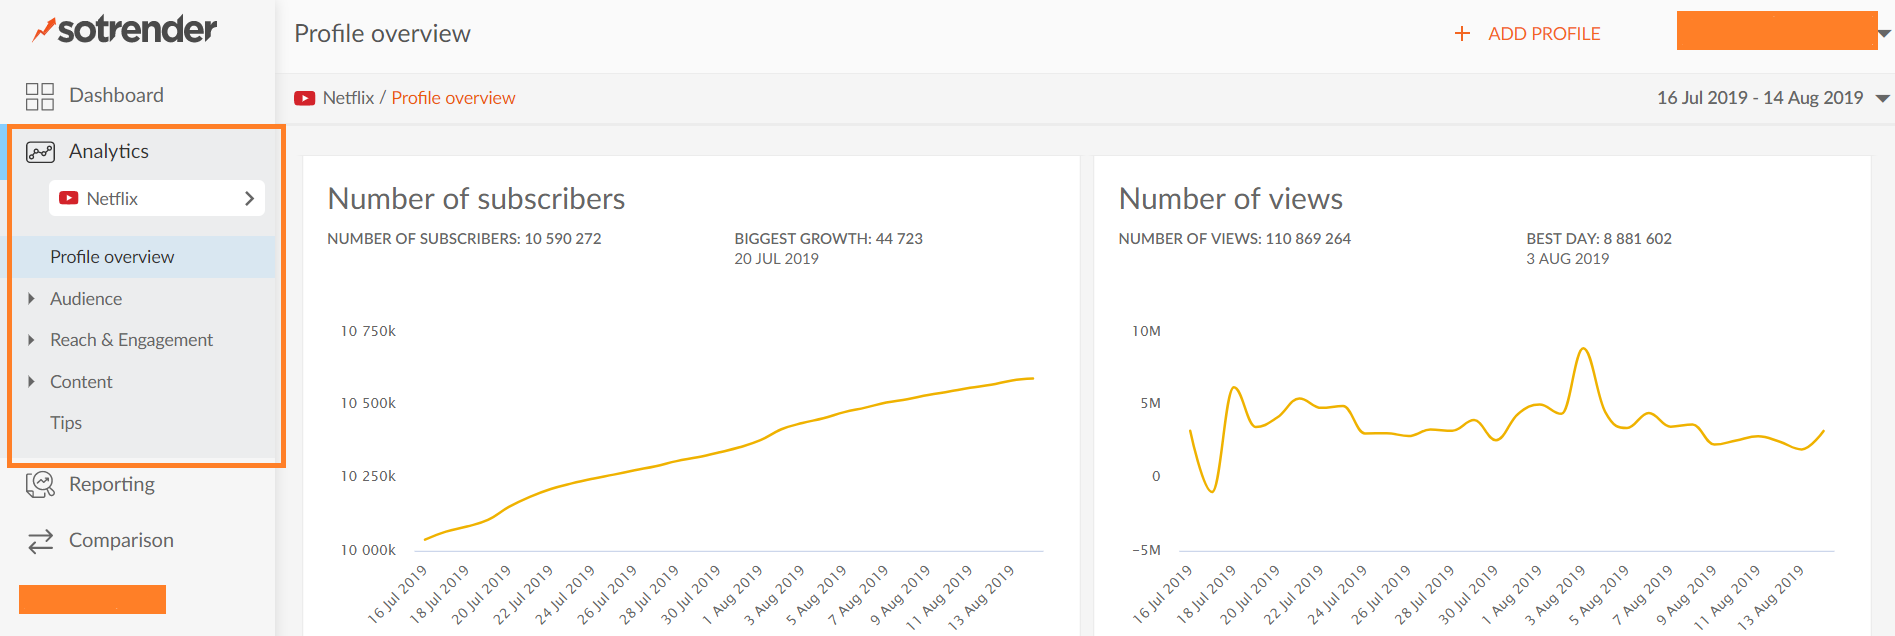
Task: Click the ADD PROFILE button
Action: [1543, 34]
